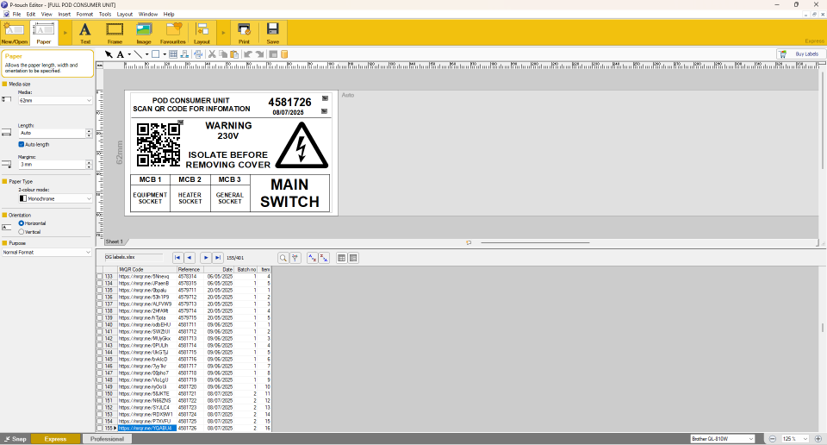Toggle the Snap mode button

[15, 439]
